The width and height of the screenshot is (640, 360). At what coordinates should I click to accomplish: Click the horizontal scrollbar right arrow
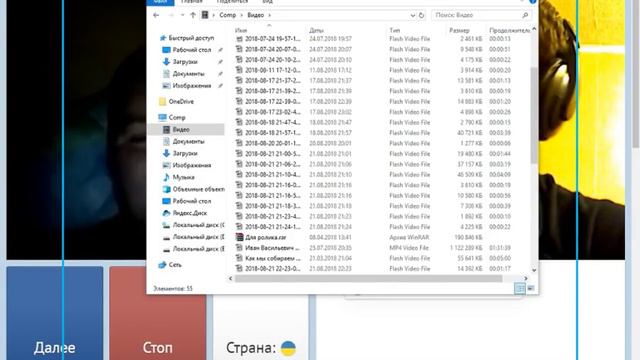coord(526,278)
